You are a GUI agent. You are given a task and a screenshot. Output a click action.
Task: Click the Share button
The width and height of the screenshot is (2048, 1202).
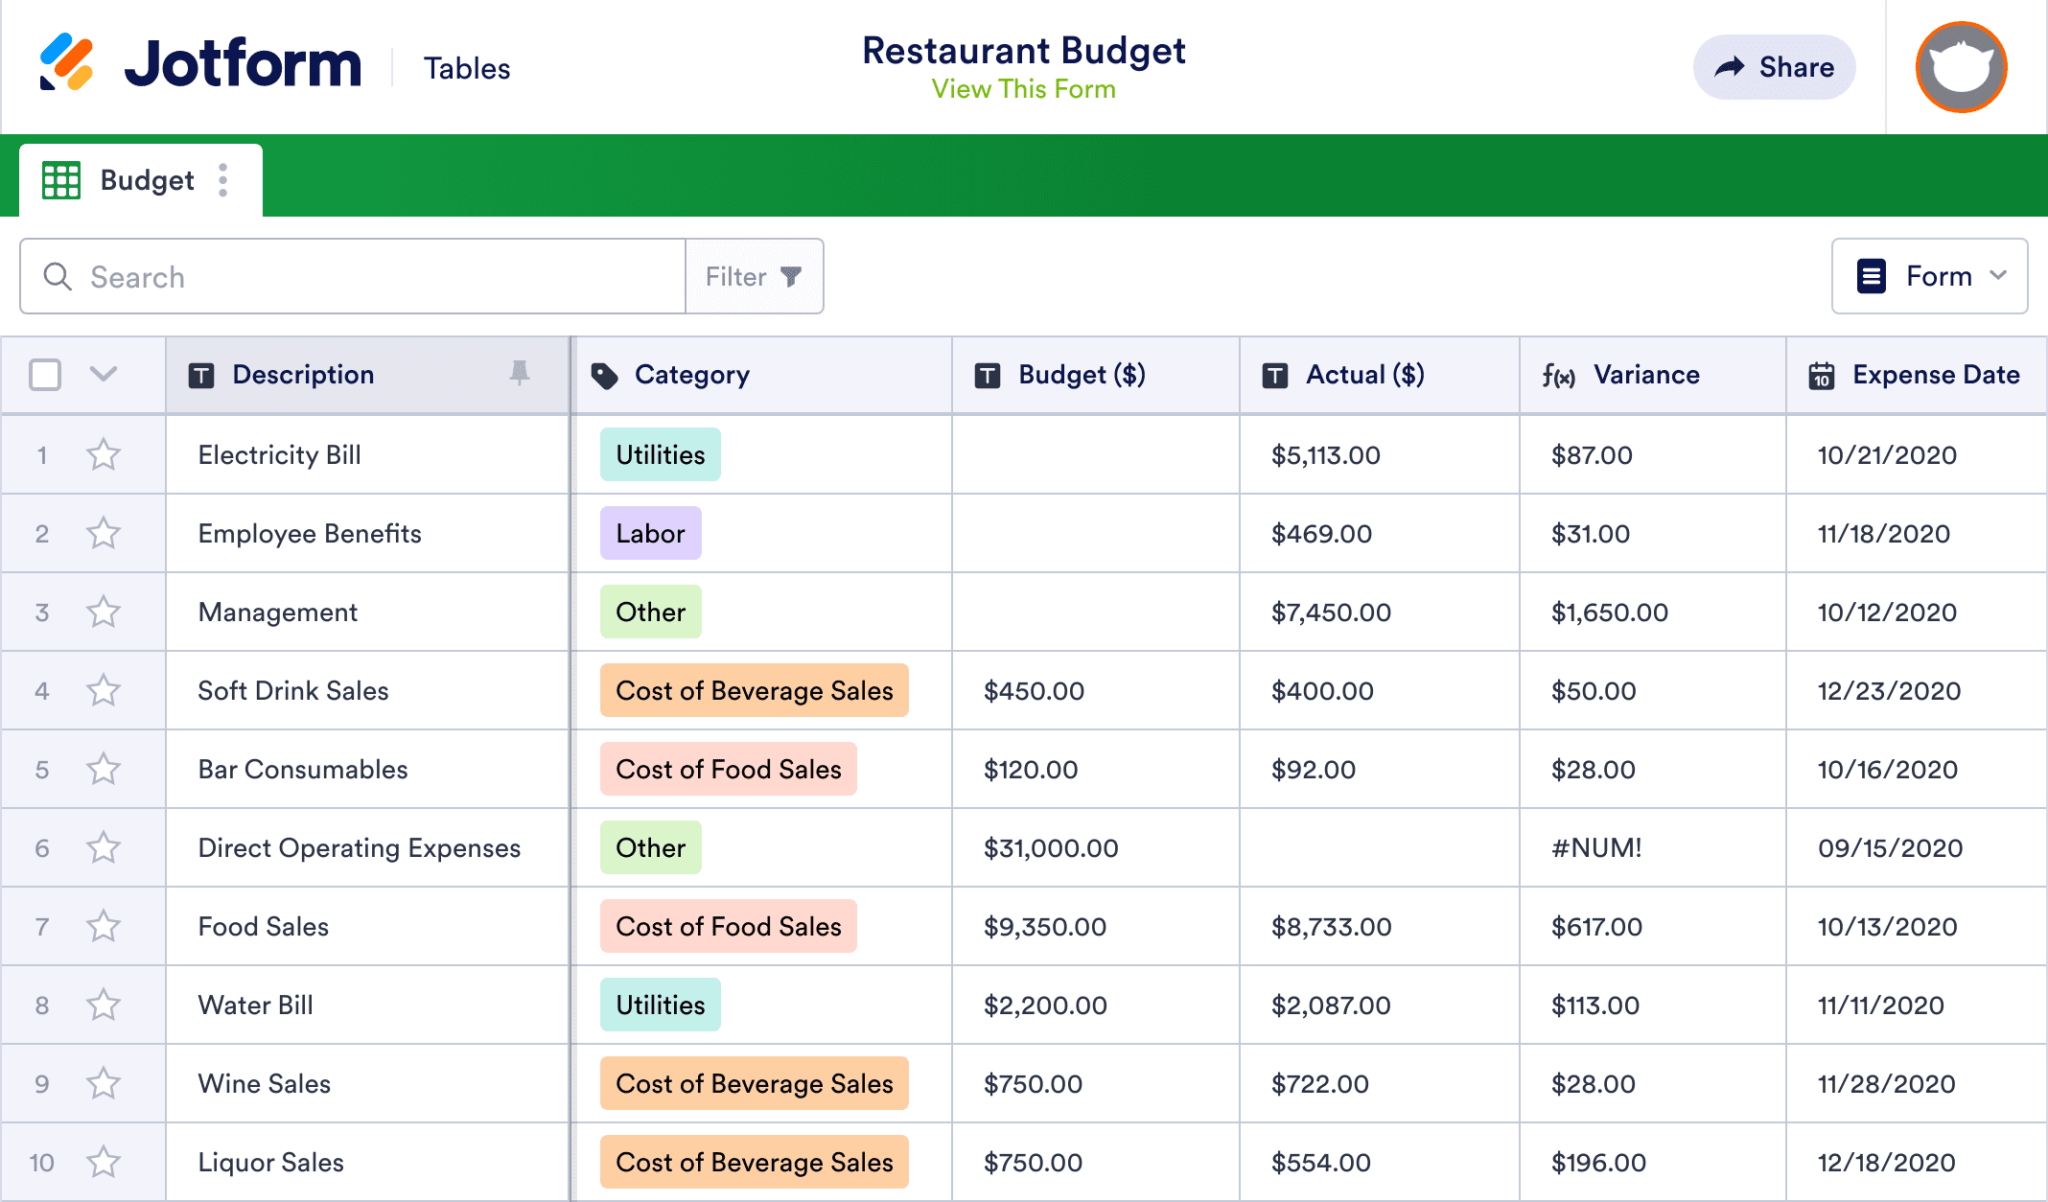(x=1773, y=67)
